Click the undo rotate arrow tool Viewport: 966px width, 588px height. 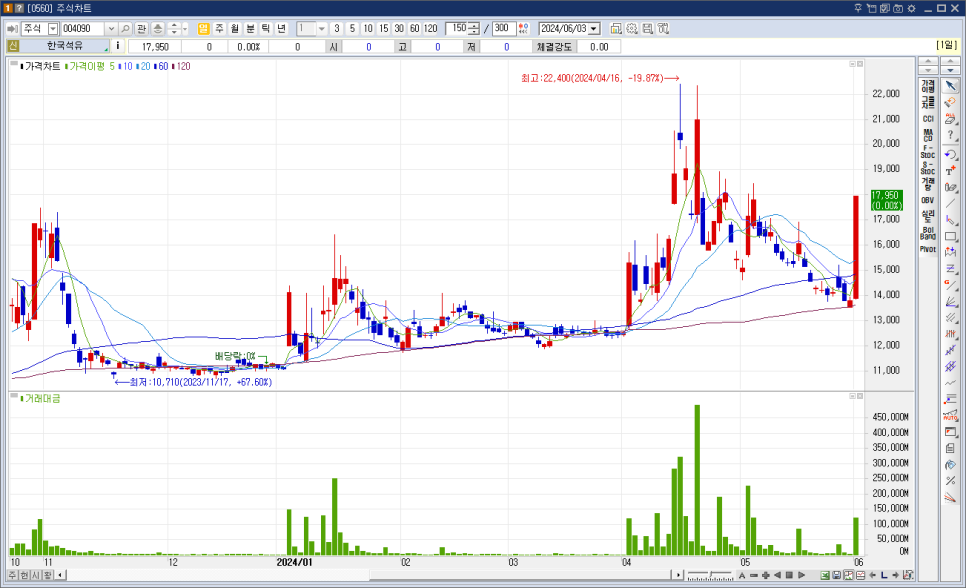[951, 154]
